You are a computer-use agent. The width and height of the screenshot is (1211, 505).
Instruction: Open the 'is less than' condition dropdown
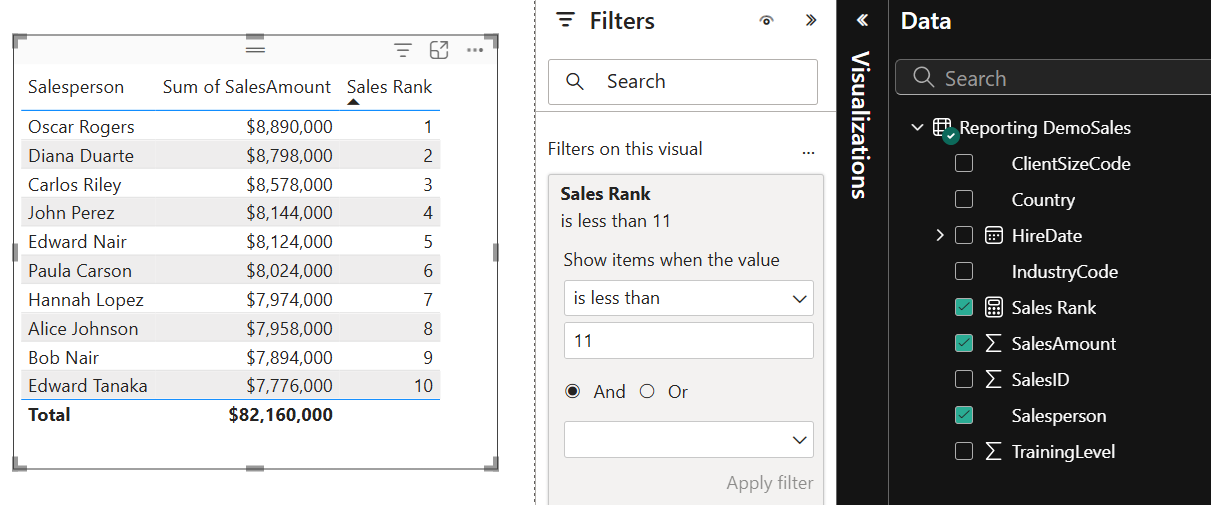pyautogui.click(x=689, y=298)
